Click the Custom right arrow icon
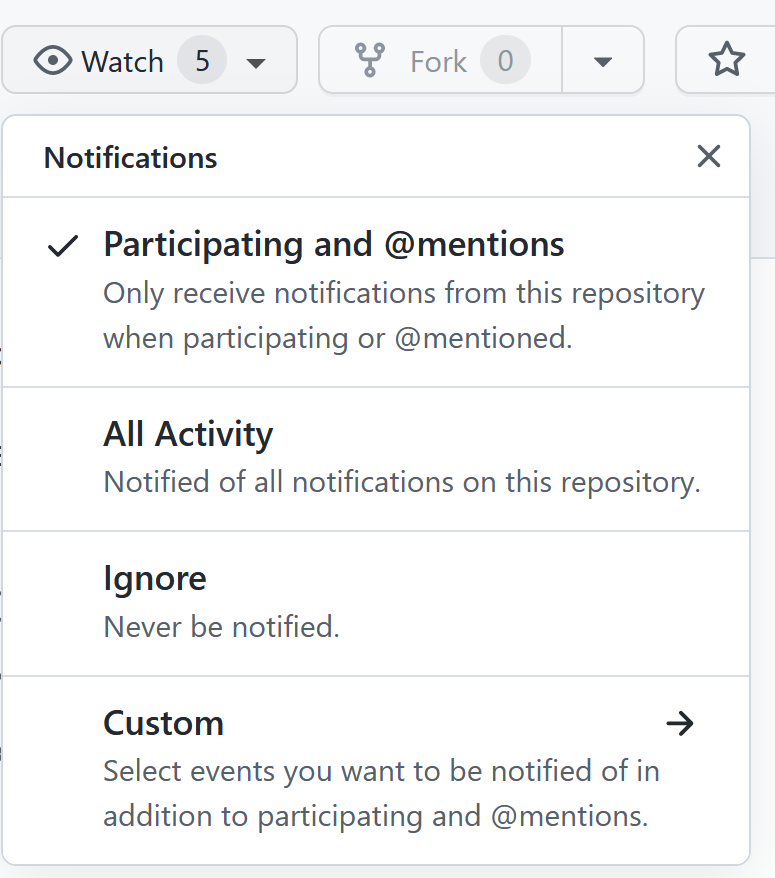 (680, 723)
